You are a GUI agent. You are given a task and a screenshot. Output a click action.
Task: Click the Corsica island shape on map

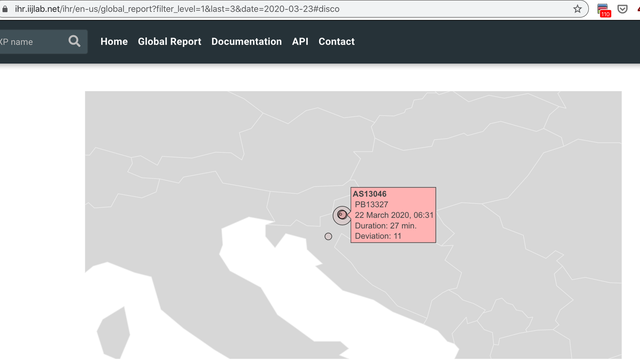pos(113,331)
